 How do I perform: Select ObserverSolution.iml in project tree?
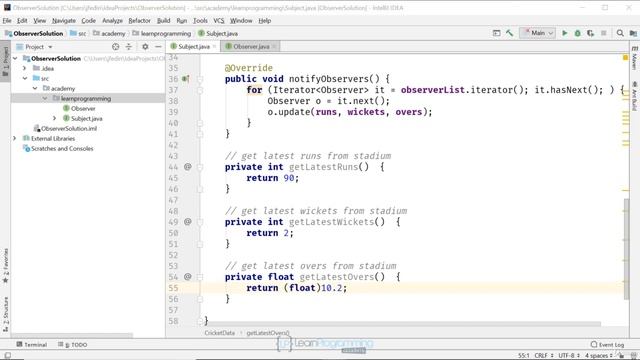(x=69, y=128)
